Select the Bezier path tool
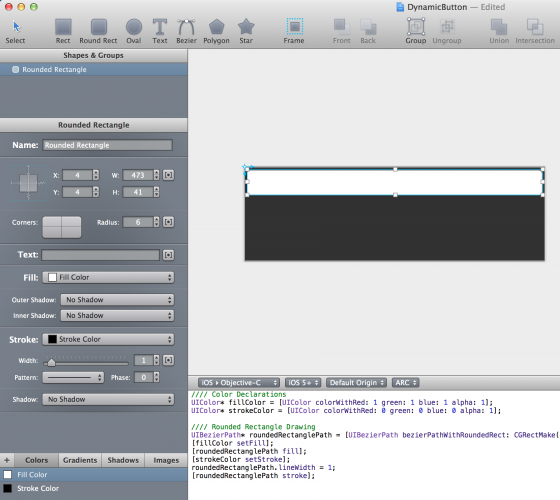560x500 pixels. coord(186,31)
